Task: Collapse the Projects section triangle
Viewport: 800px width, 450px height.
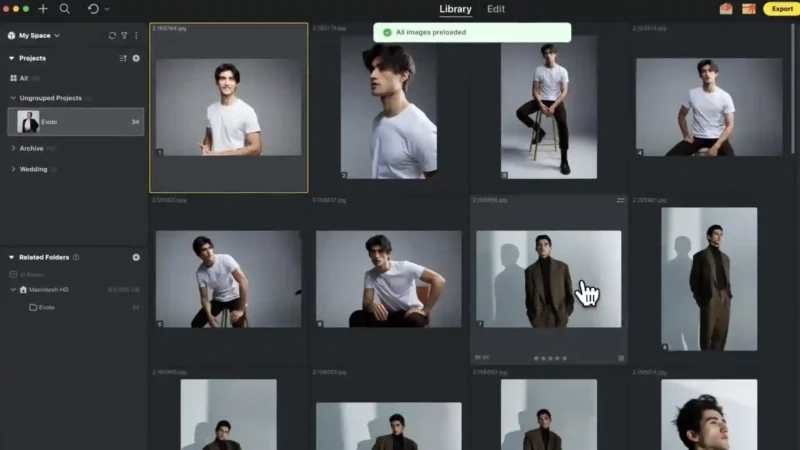Action: point(11,58)
